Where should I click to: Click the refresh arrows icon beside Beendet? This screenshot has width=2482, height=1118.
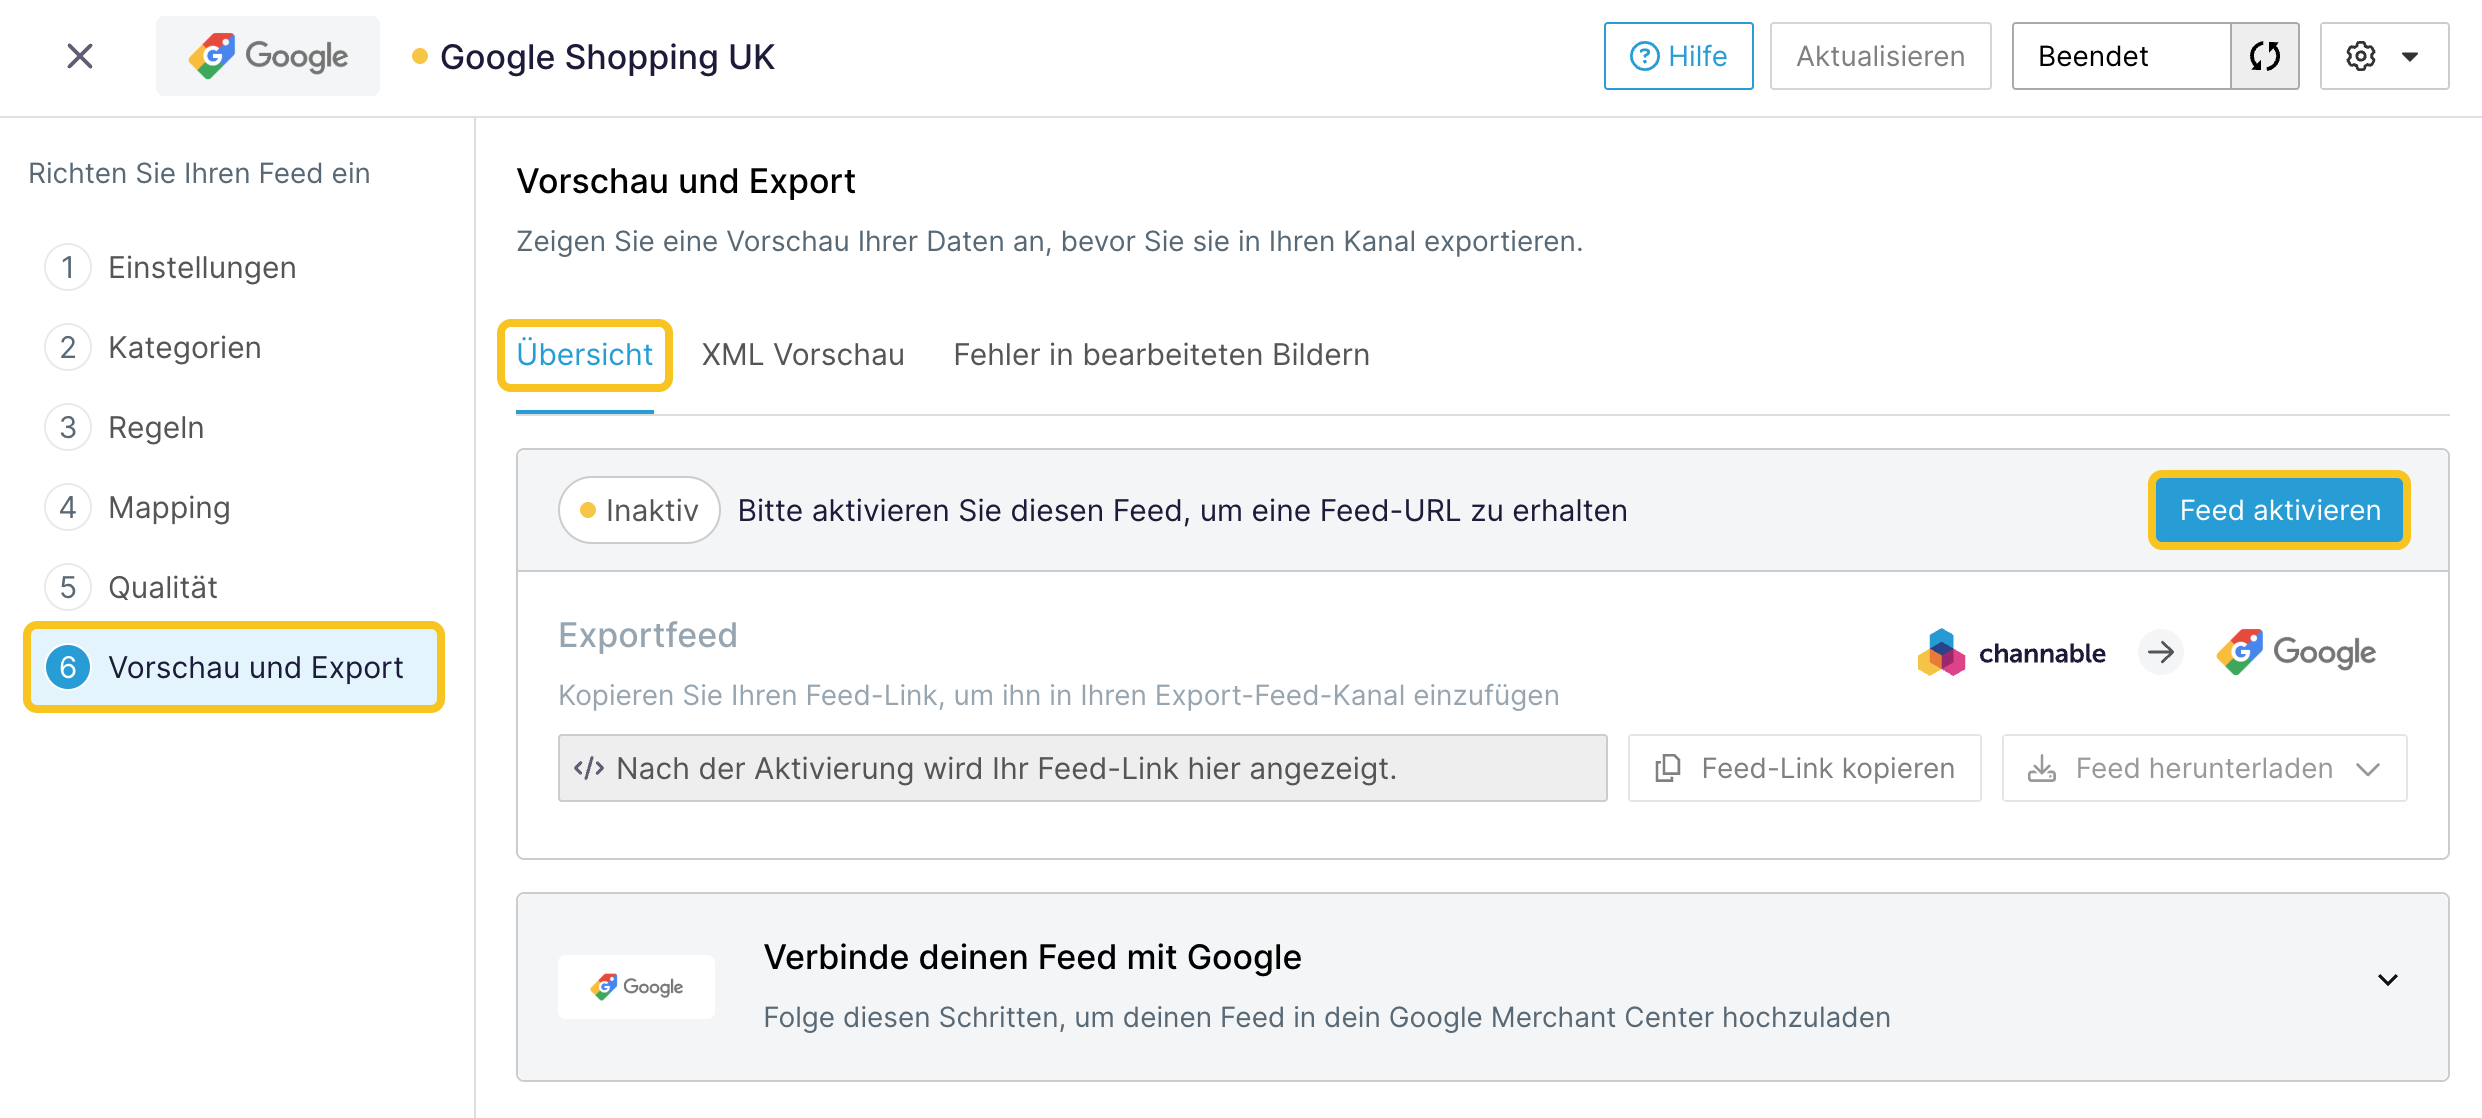coord(2265,56)
